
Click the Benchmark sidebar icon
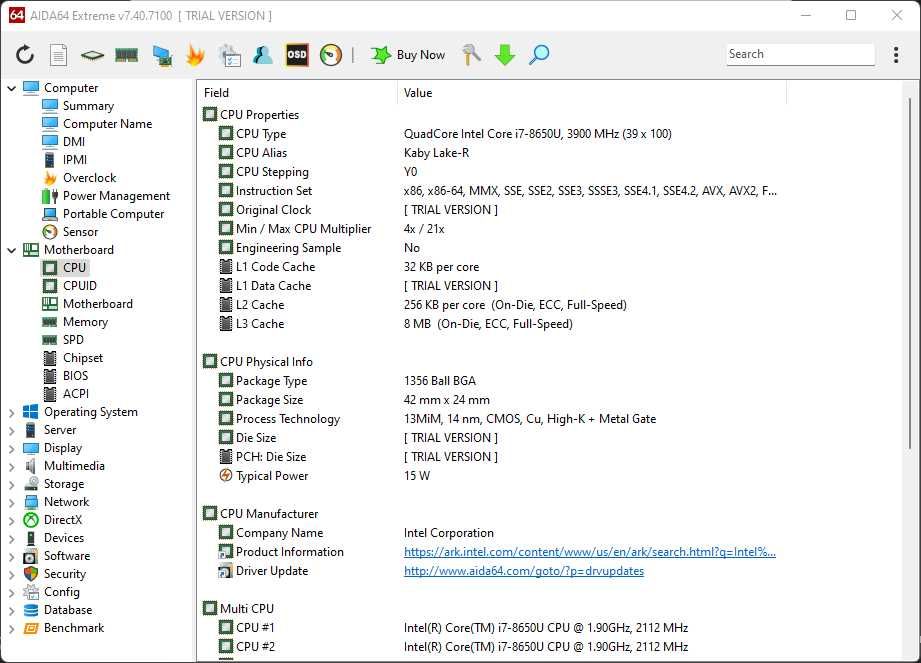tap(31, 628)
